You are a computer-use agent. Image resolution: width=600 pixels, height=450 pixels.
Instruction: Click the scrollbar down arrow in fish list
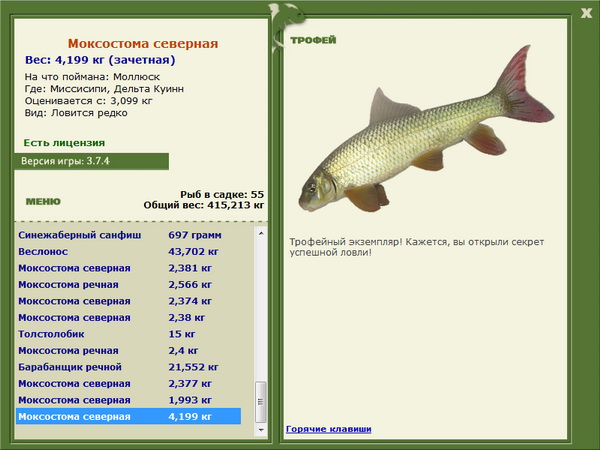261,430
